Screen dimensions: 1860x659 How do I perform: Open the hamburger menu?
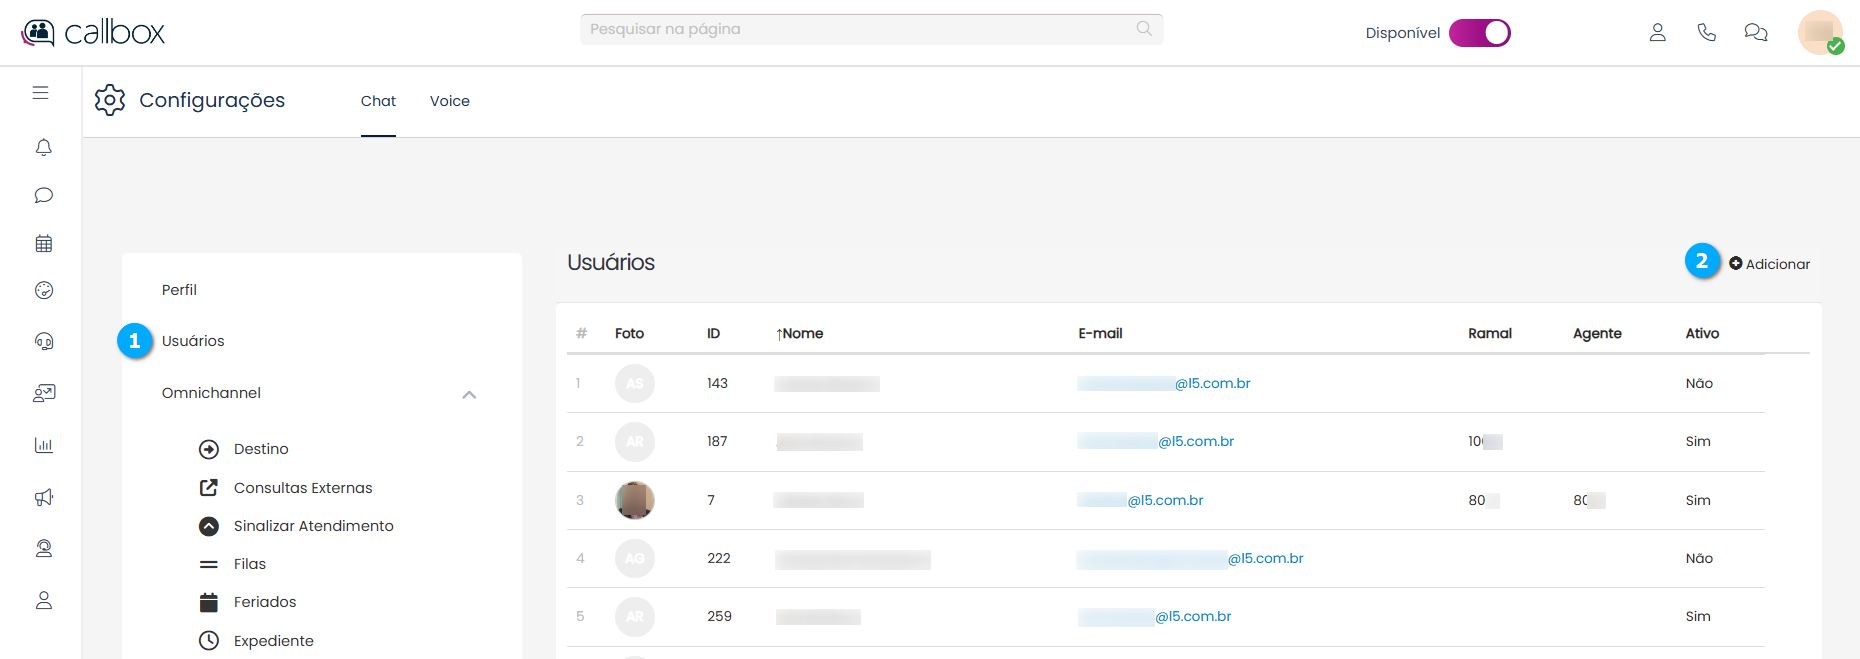tap(40, 93)
